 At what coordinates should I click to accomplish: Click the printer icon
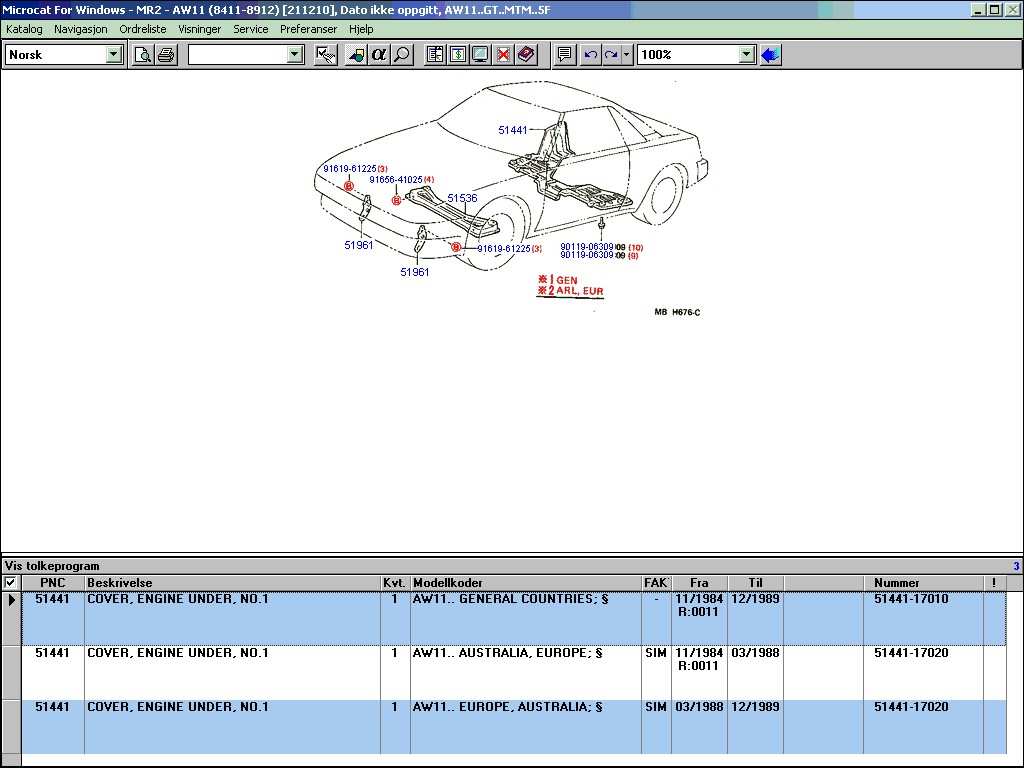click(x=165, y=55)
